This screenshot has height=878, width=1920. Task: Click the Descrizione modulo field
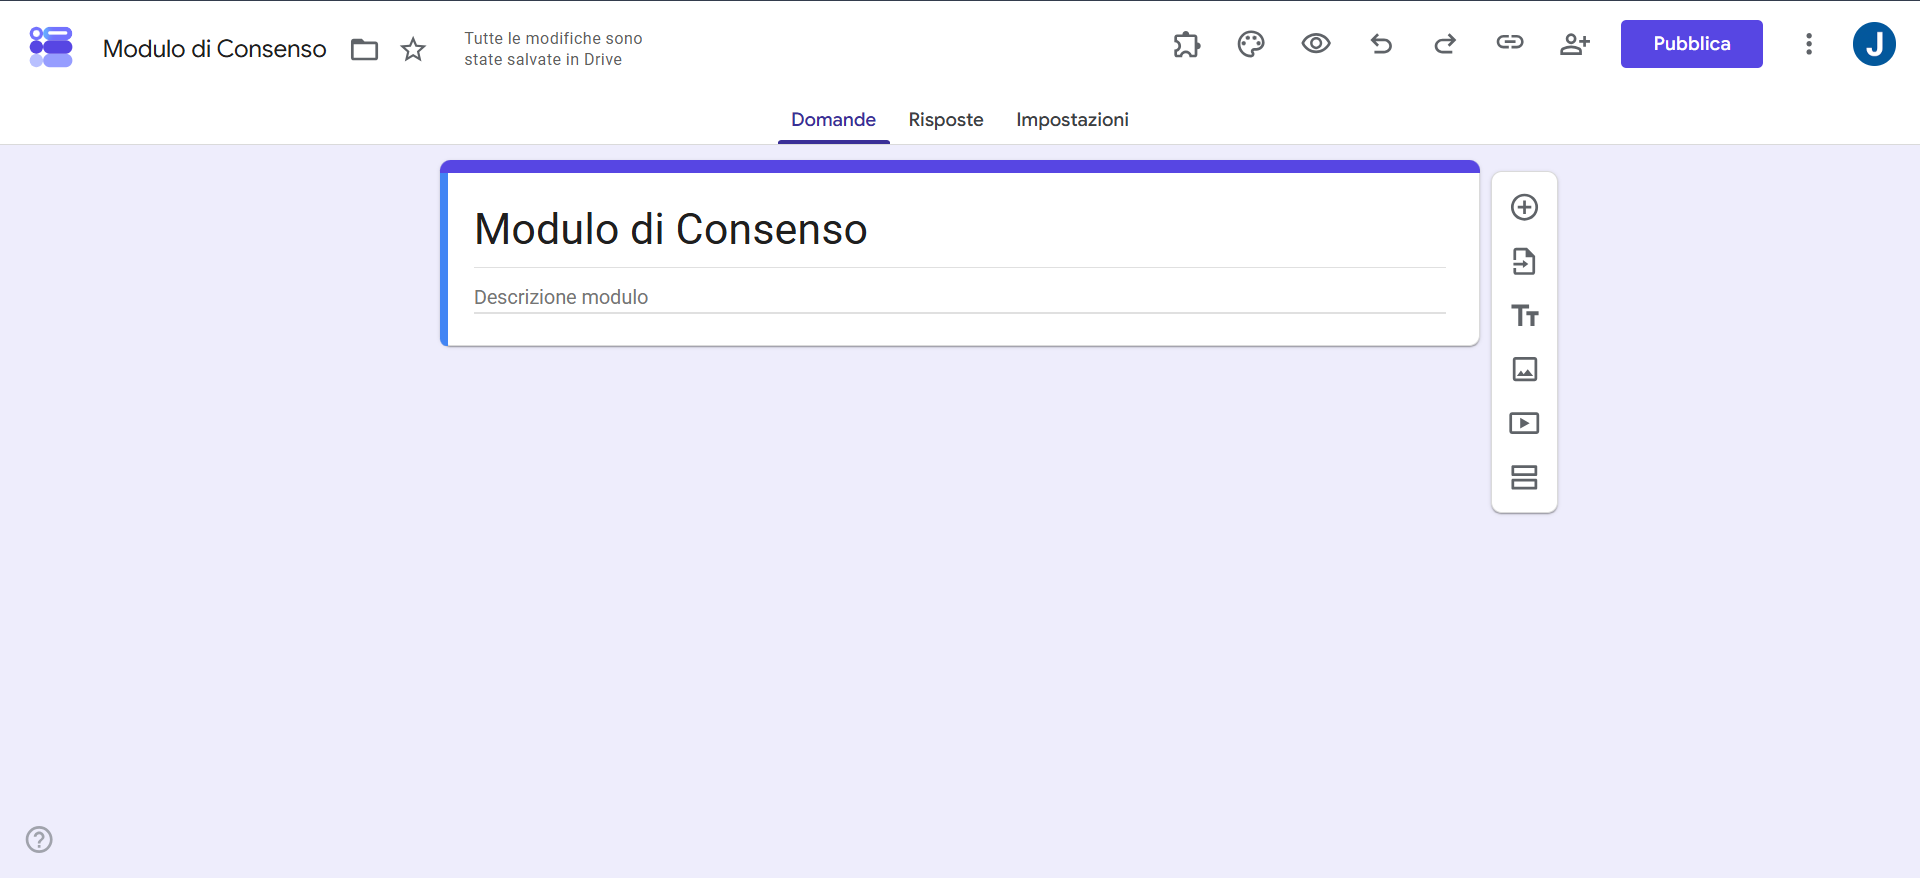960,297
